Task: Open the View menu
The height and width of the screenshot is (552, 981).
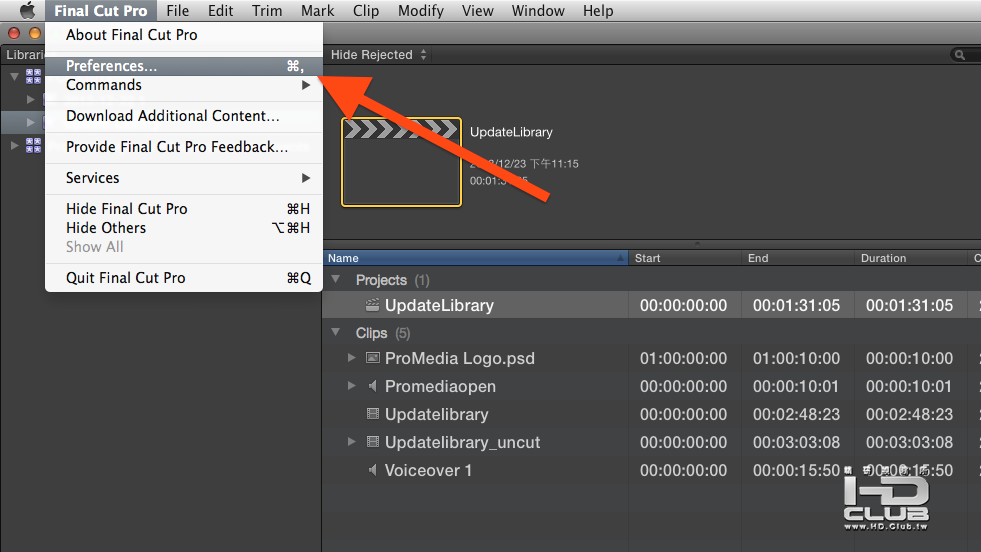Action: (x=477, y=11)
